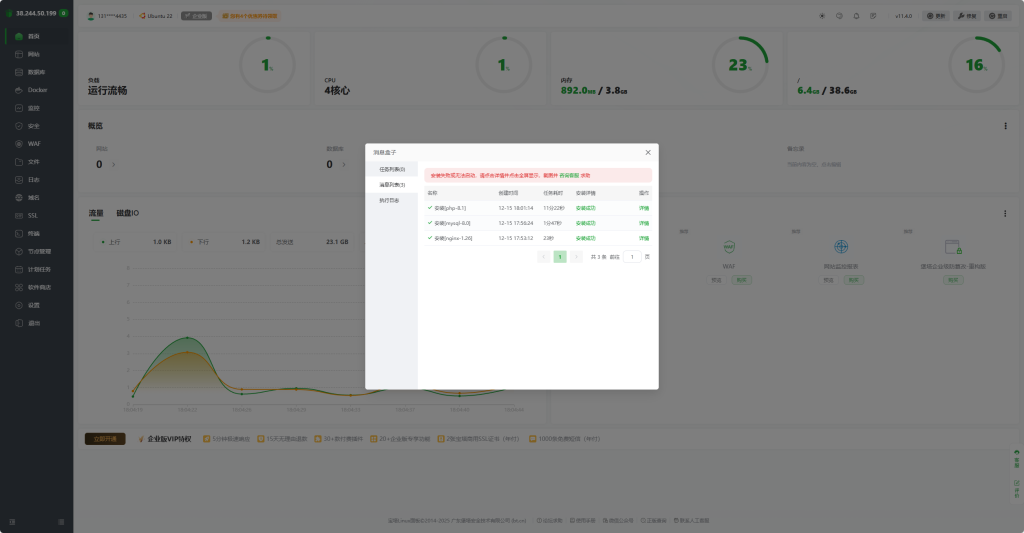Go to previous page in dialog pagination
1024x533 pixels.
point(543,257)
